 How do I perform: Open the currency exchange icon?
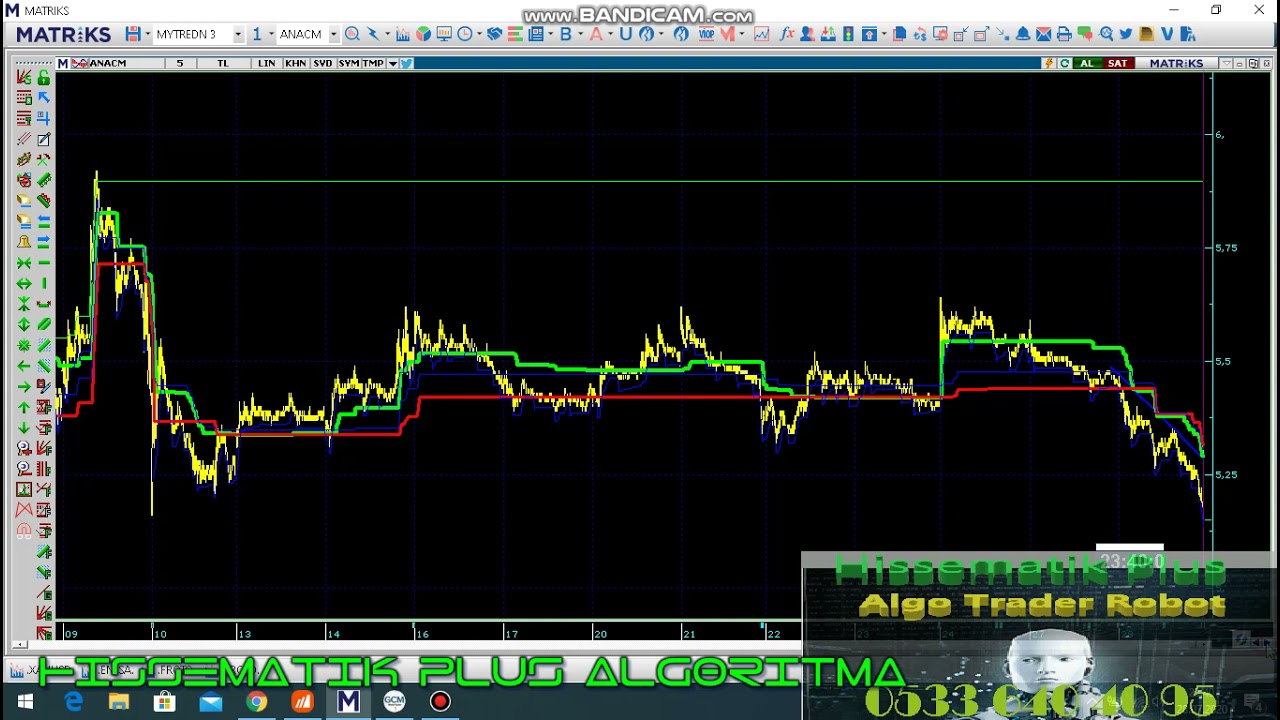[x=920, y=34]
